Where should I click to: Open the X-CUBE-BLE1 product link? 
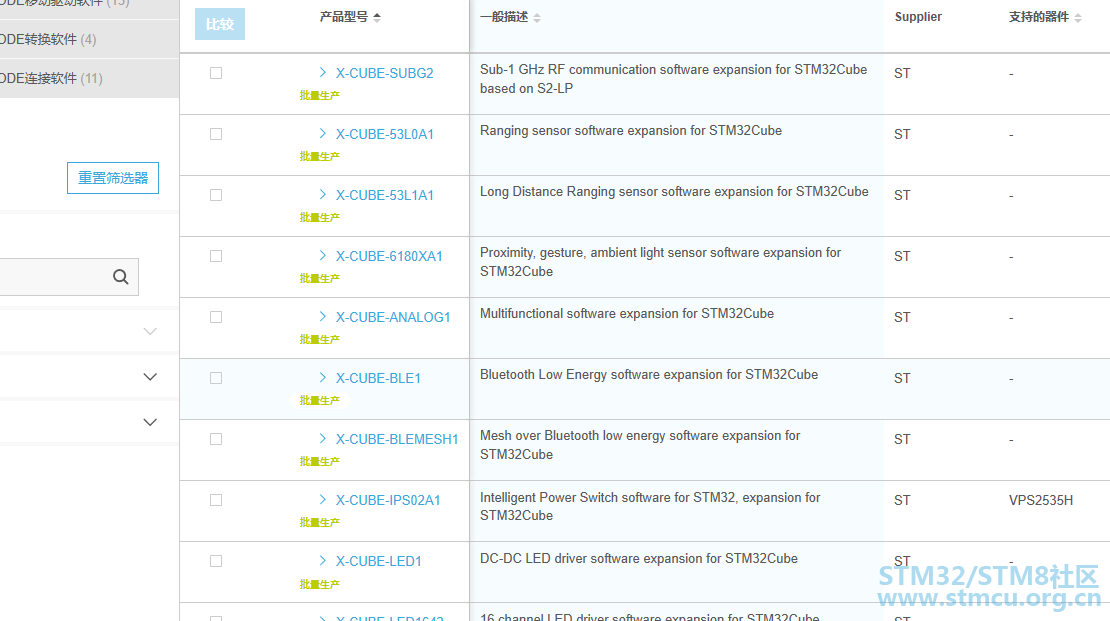tap(378, 378)
